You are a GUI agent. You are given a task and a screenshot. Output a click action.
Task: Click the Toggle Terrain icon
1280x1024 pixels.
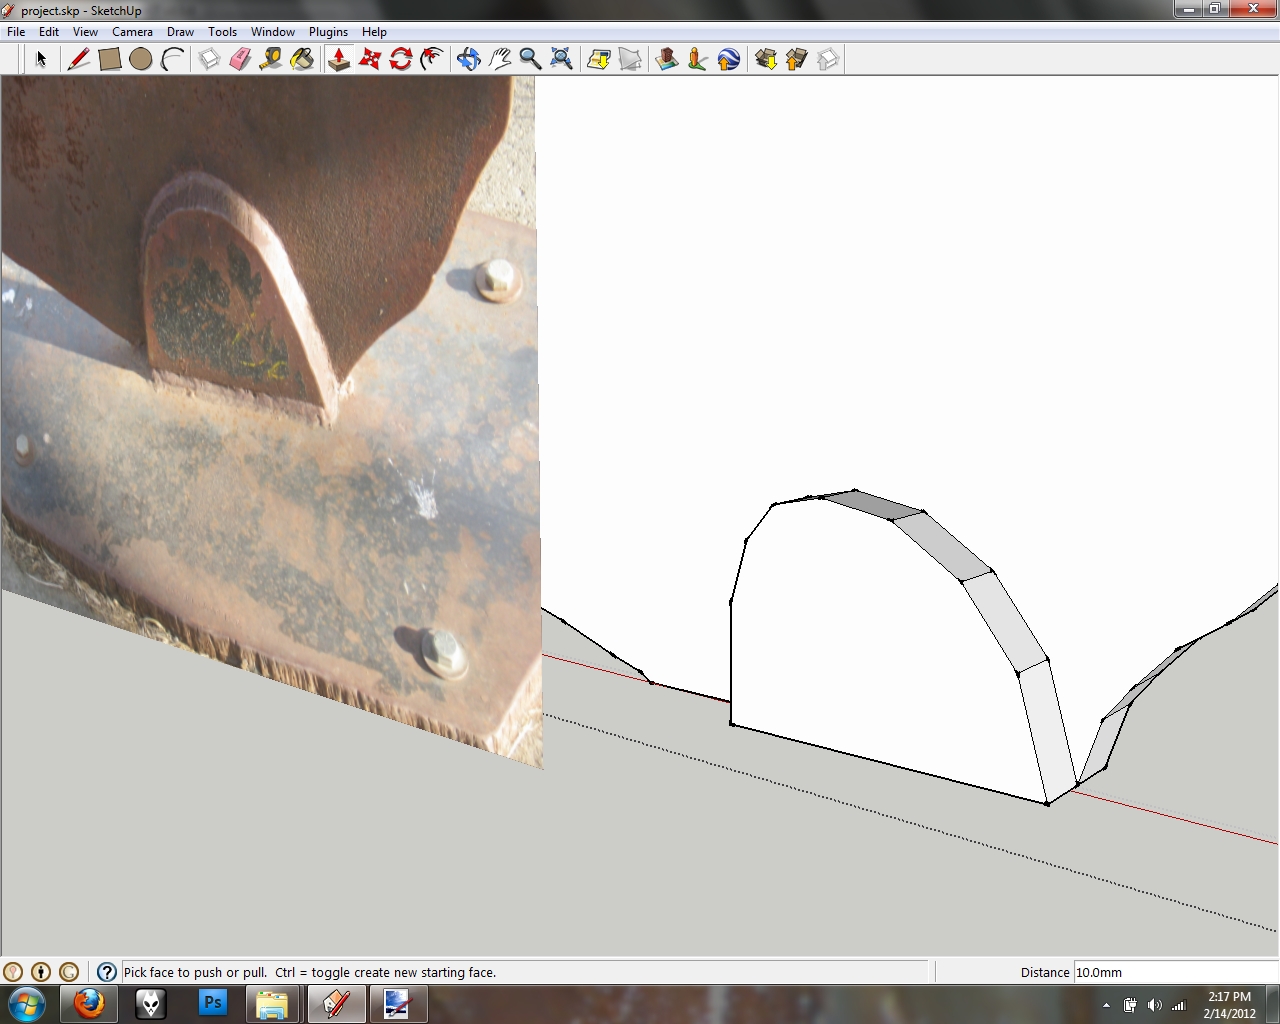pyautogui.click(x=630, y=59)
